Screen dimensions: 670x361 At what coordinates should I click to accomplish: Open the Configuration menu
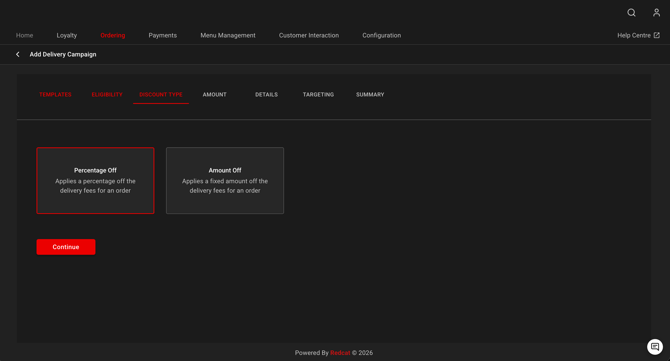(x=382, y=35)
